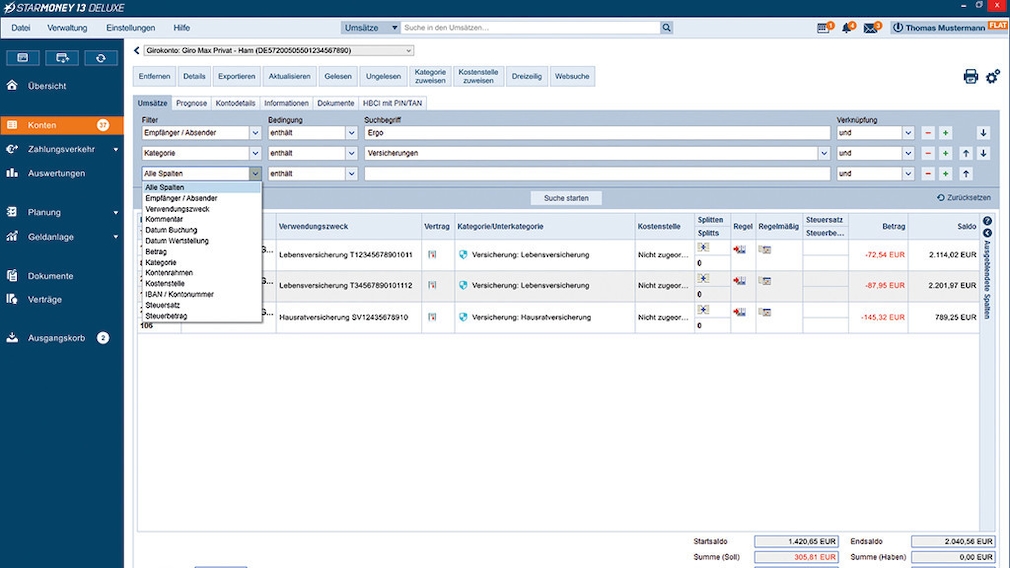The image size is (1010, 568).
Task: Click the refresh icon button in sidebar
Action: click(100, 58)
